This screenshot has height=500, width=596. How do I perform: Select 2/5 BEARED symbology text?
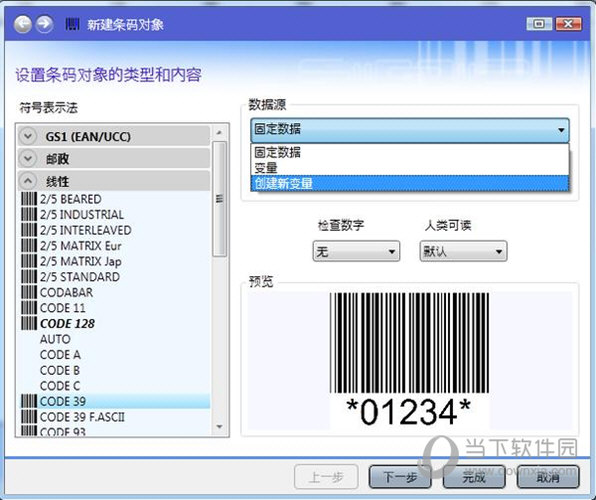point(71,199)
